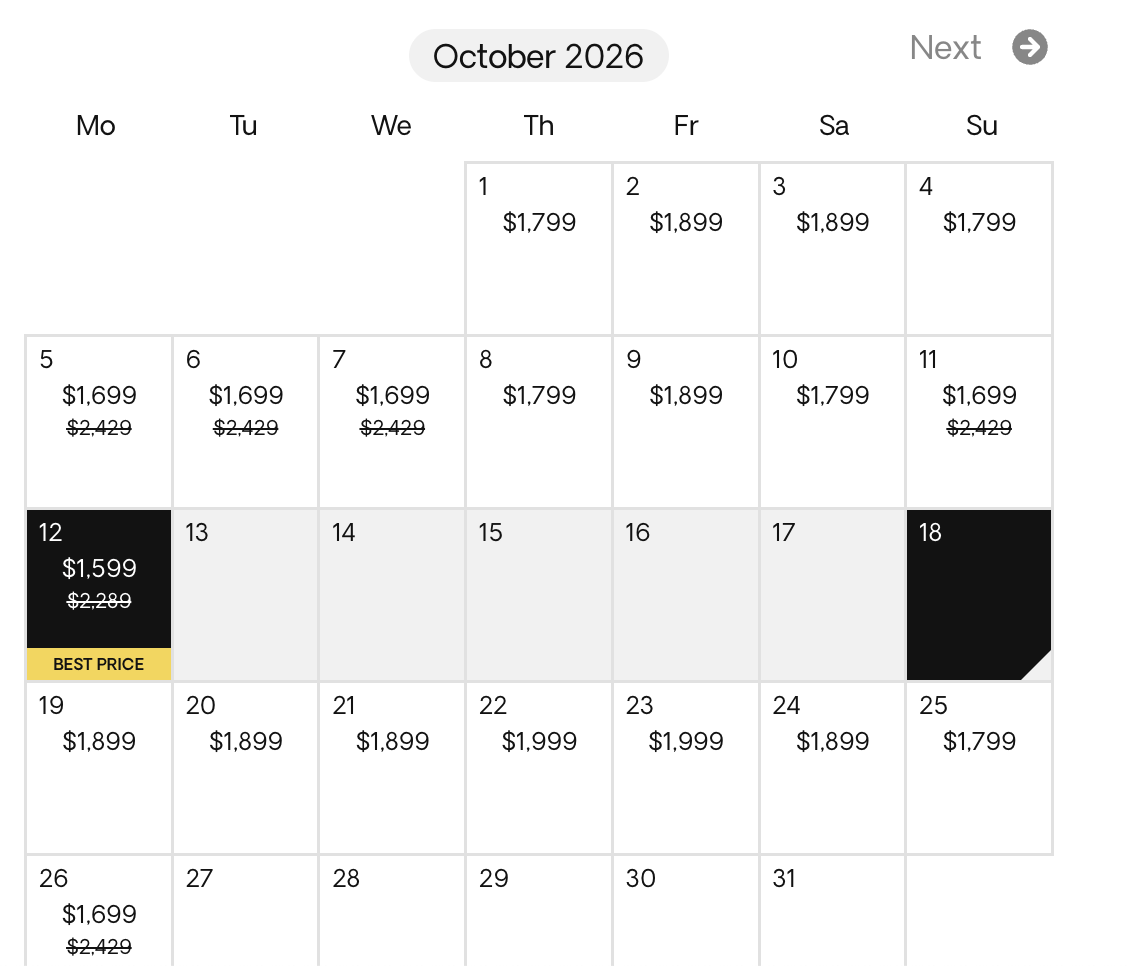Screen dimensions: 1128x966
Task: Choose October 1 at $1,799
Action: pos(539,248)
